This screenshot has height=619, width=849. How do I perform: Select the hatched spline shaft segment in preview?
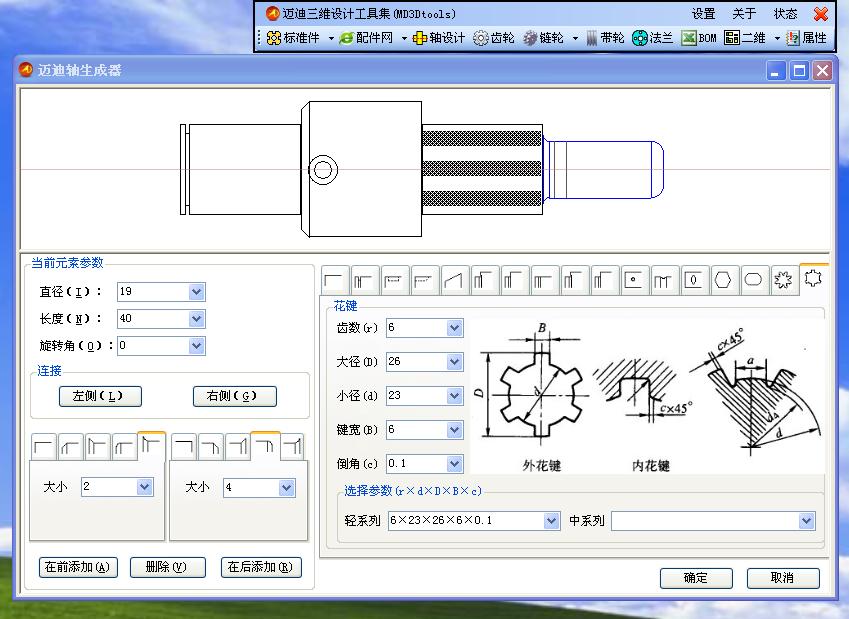482,169
